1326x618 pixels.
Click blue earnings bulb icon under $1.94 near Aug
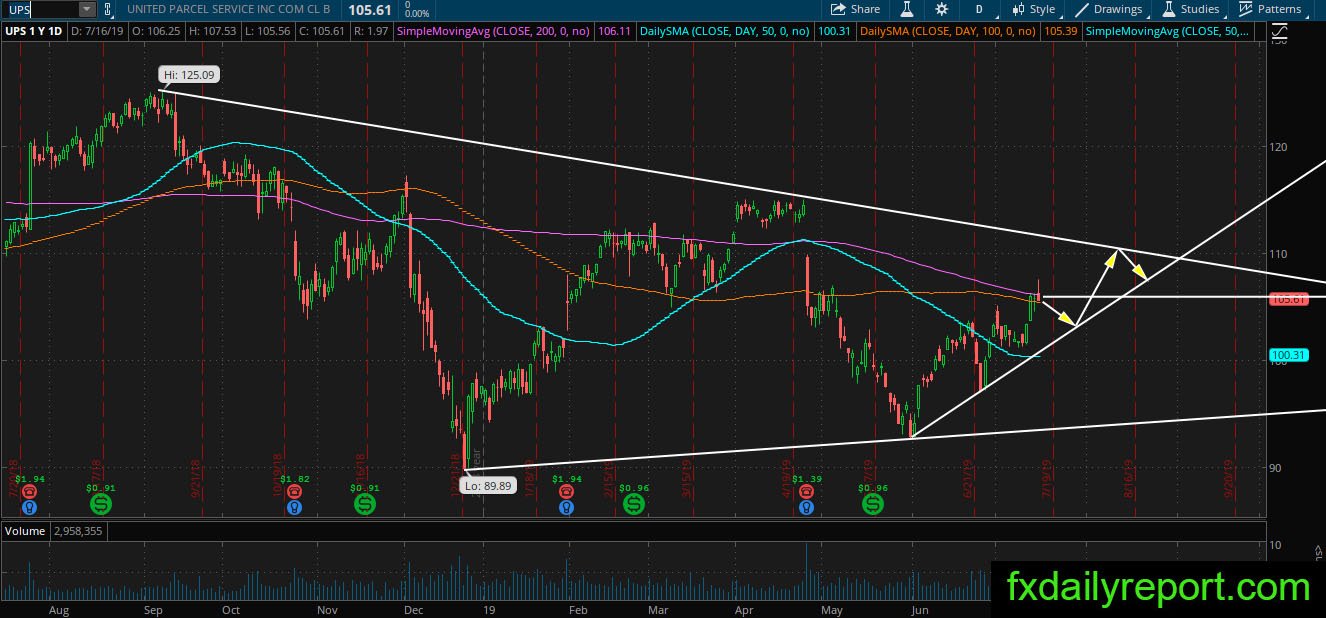point(29,507)
